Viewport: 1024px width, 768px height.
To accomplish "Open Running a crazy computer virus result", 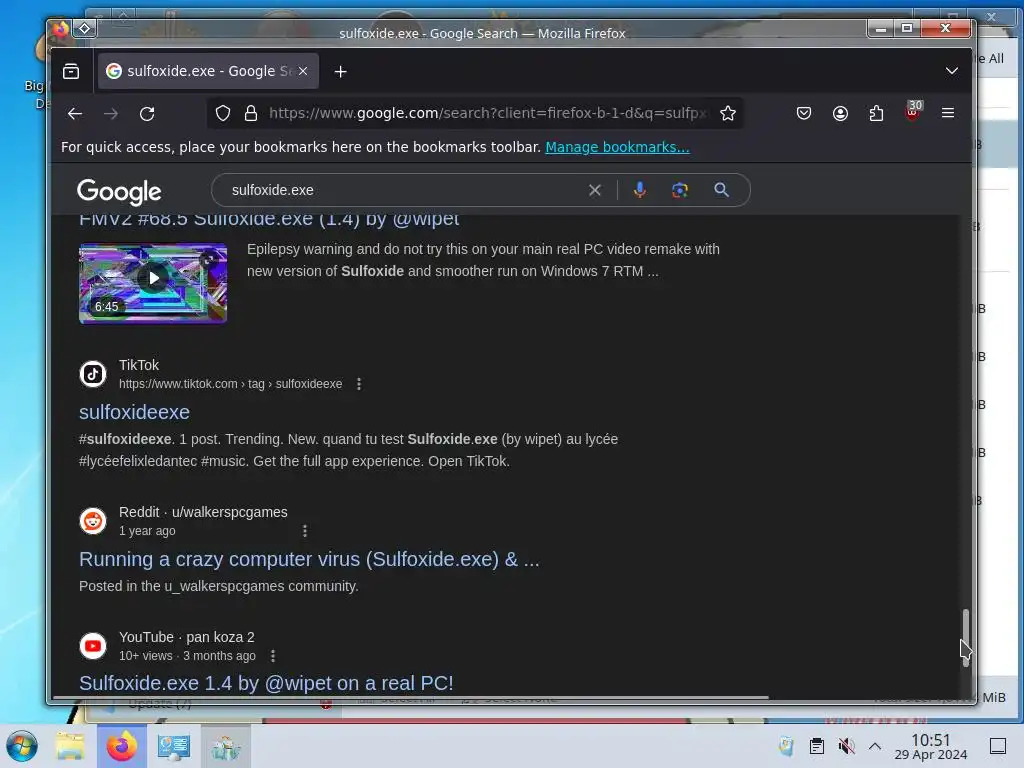I will 309,559.
